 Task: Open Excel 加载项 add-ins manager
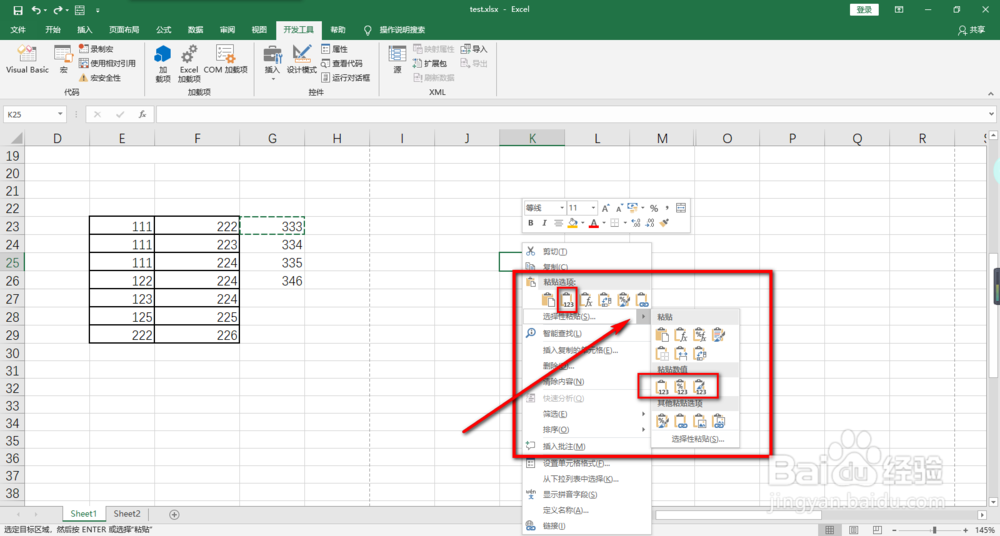click(189, 63)
